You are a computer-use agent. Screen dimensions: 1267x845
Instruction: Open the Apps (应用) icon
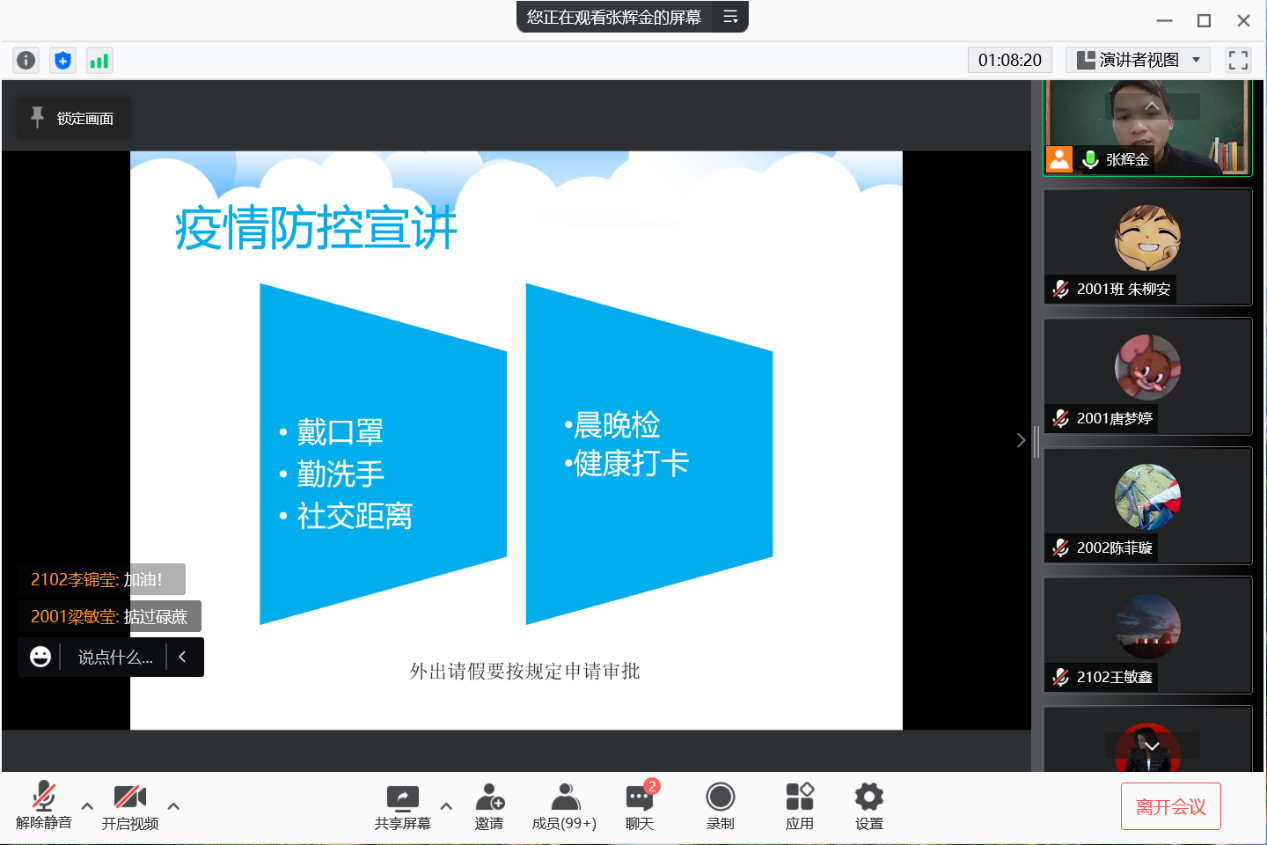(x=799, y=806)
